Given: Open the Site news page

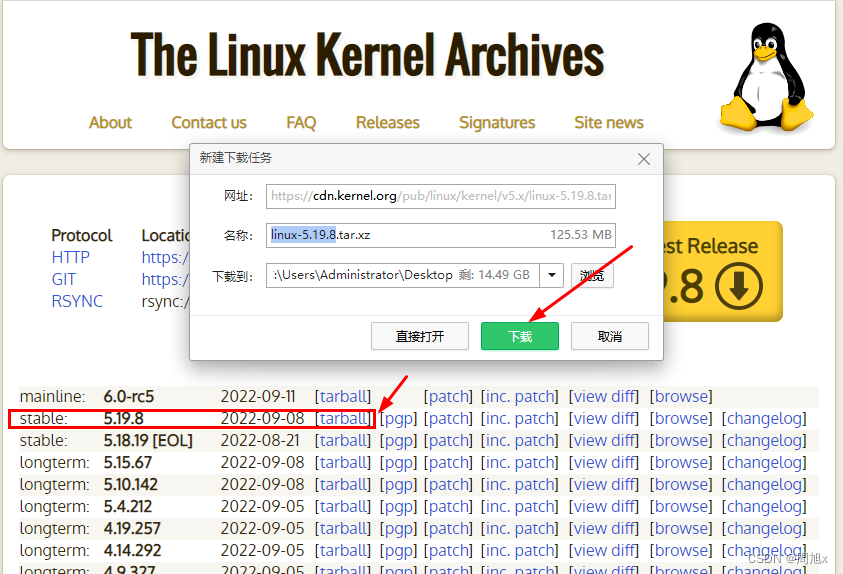Looking at the screenshot, I should [609, 123].
